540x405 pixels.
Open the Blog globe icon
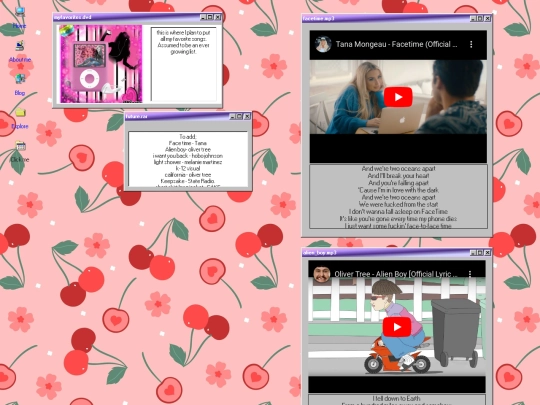(x=20, y=79)
